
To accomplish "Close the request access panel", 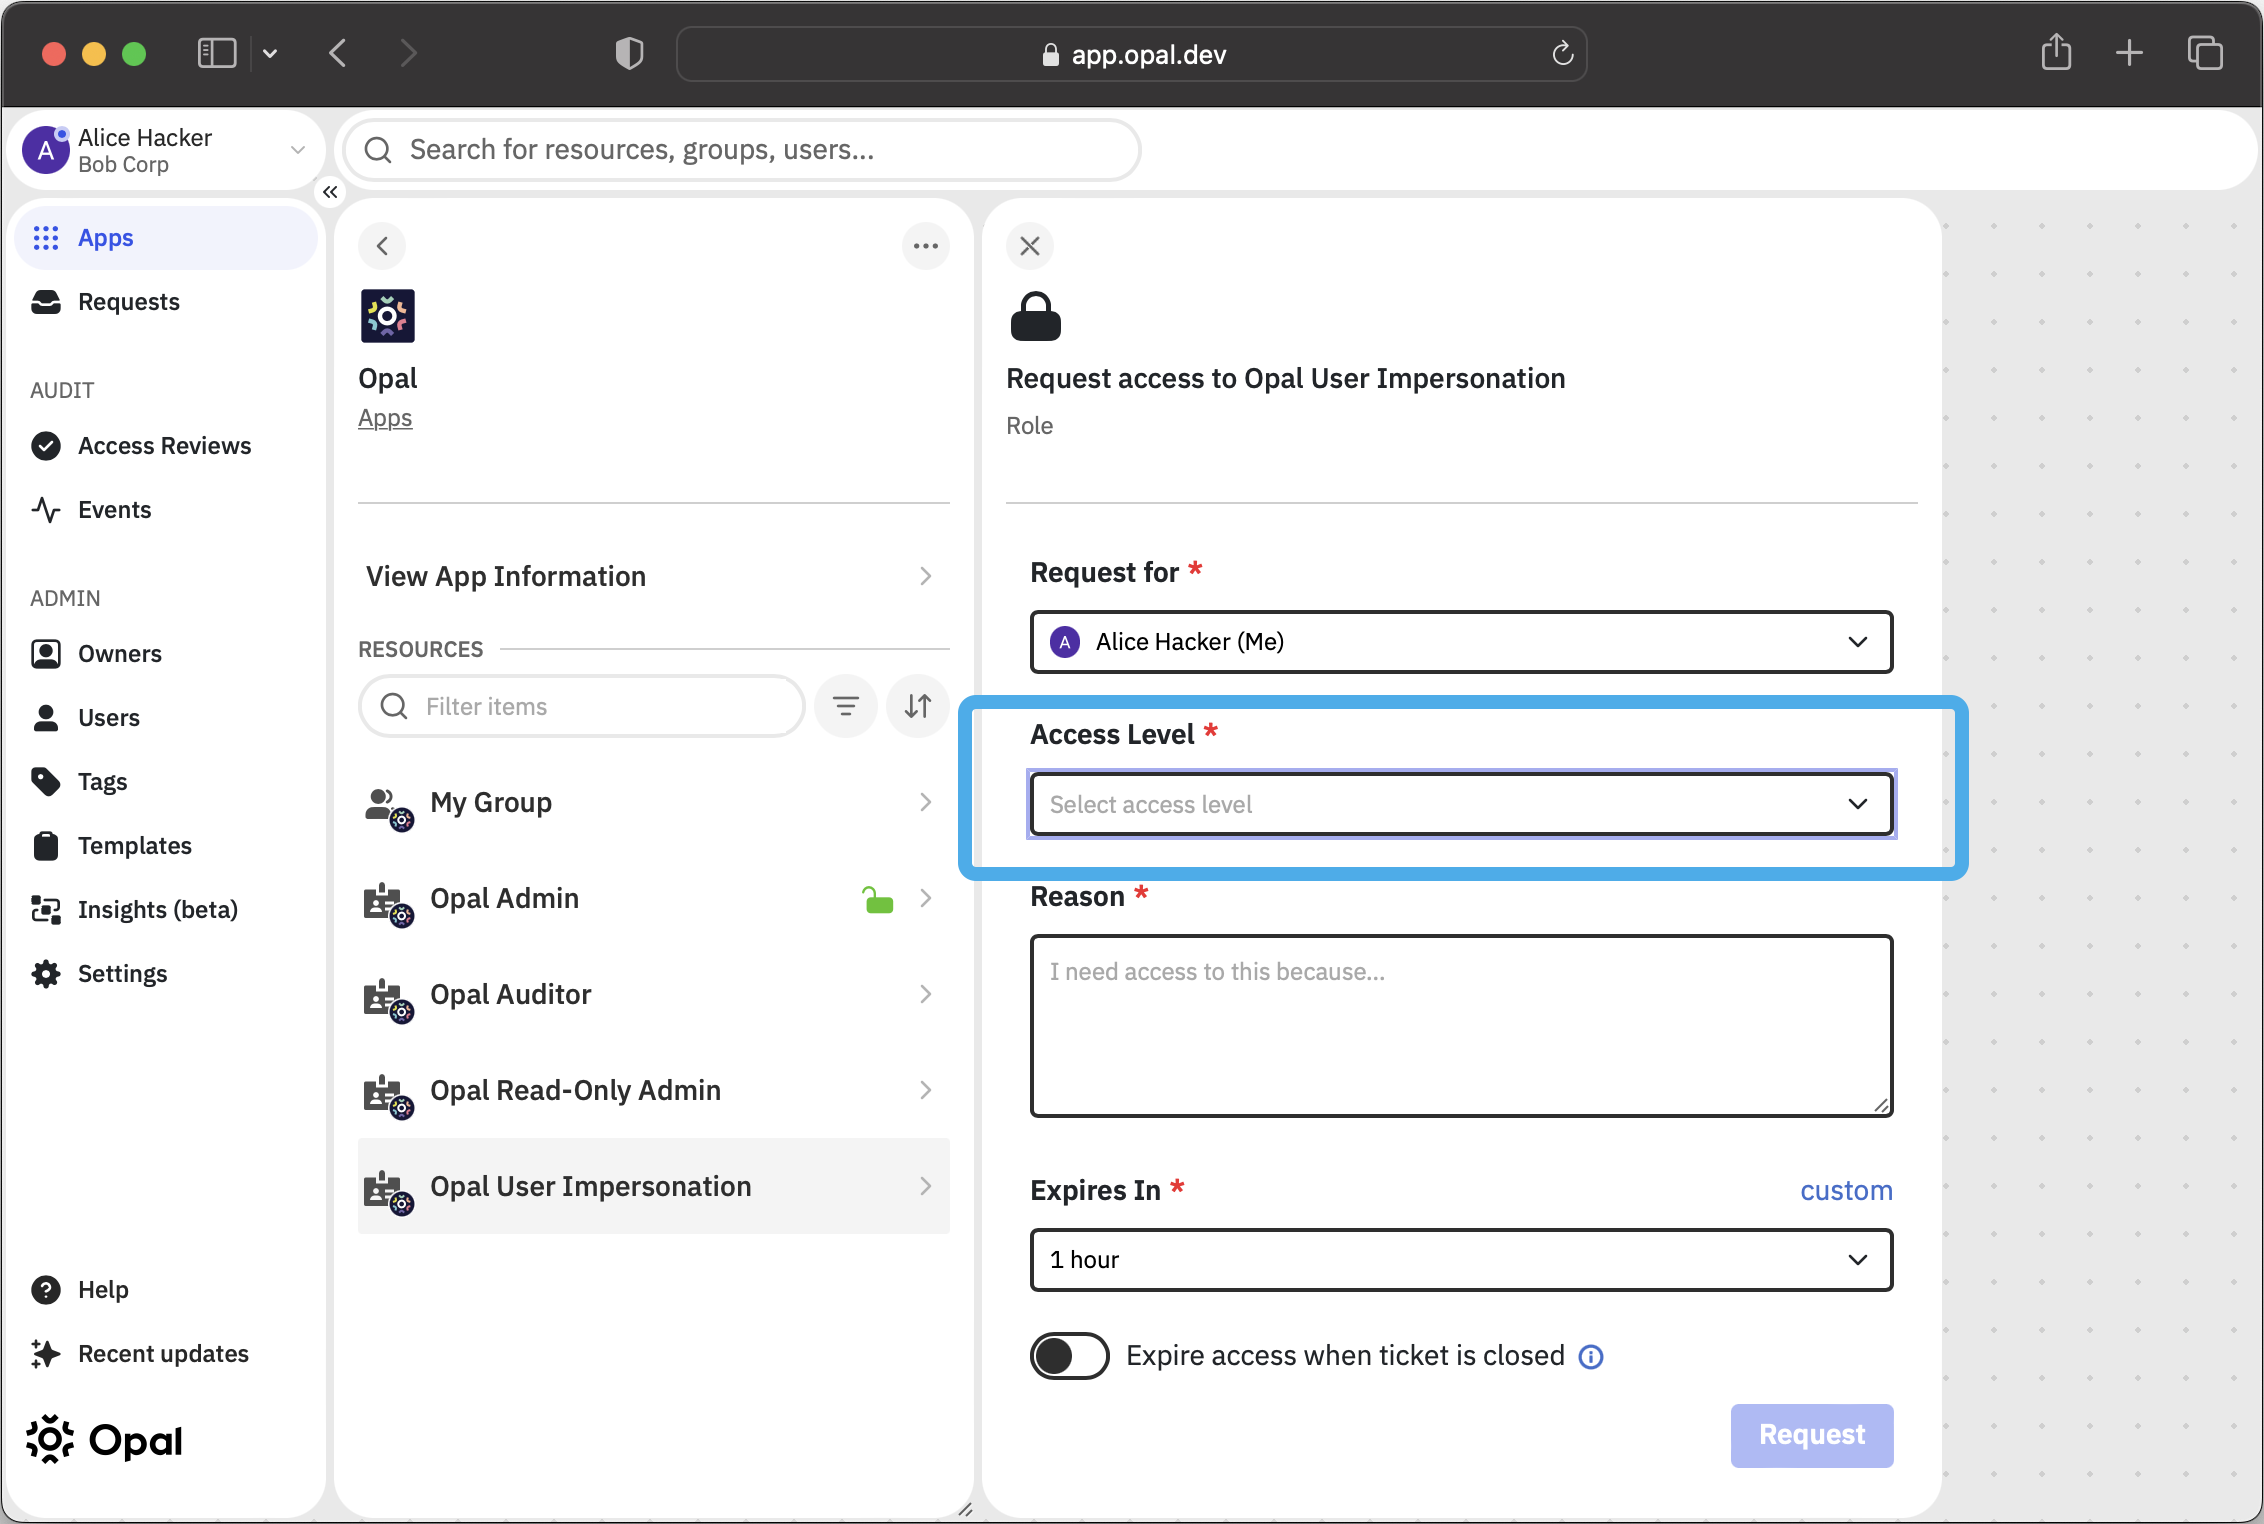I will pyautogui.click(x=1030, y=246).
